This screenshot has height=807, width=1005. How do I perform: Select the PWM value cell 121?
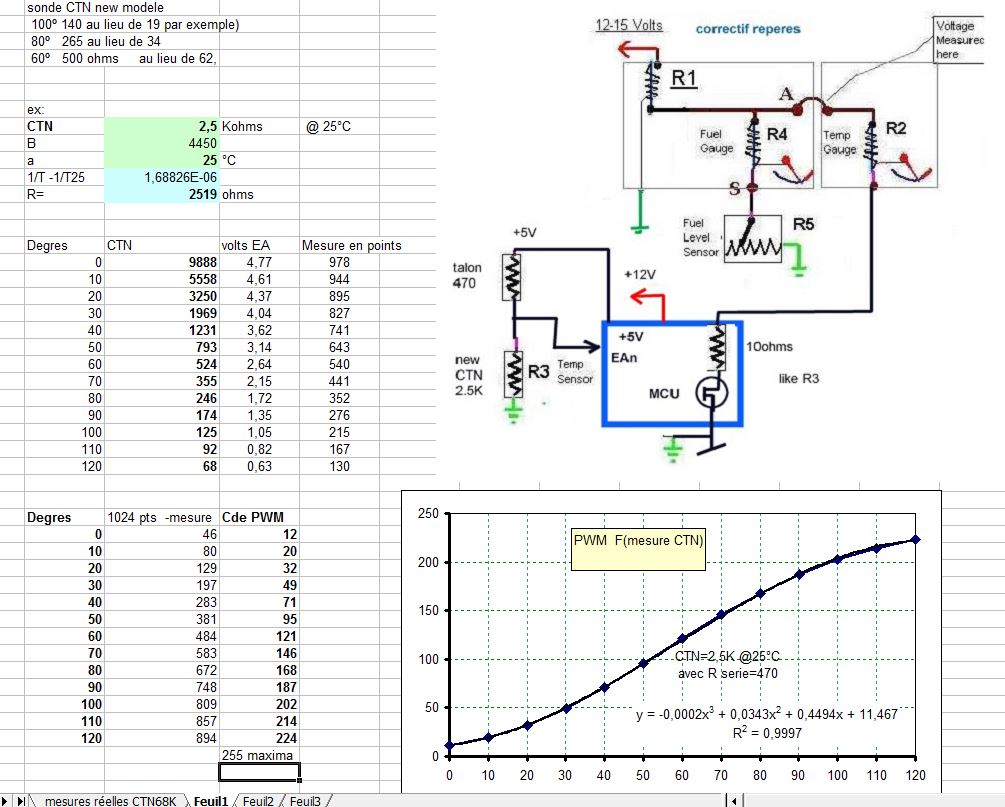[259, 636]
